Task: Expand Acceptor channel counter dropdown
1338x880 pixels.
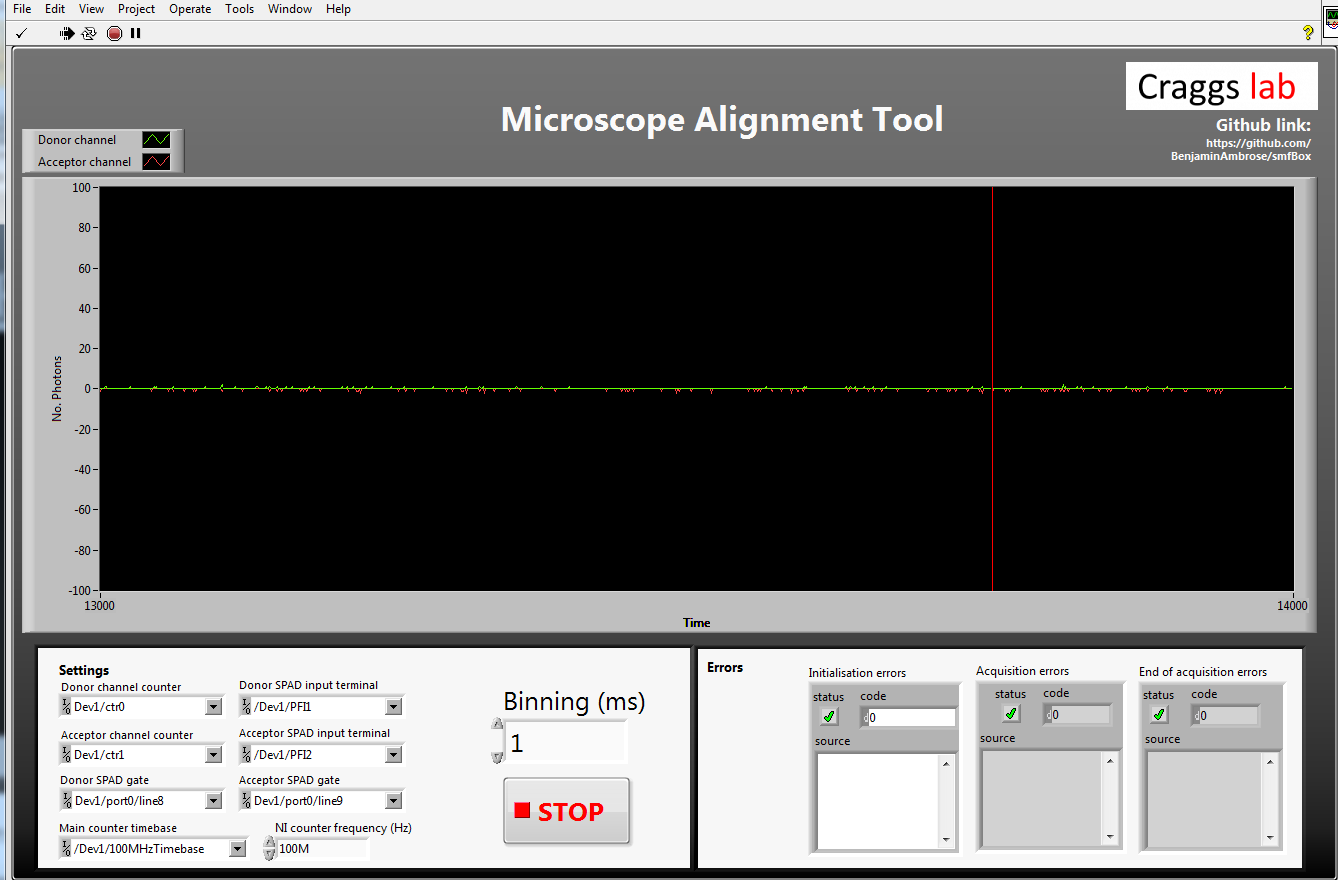Action: pos(213,755)
